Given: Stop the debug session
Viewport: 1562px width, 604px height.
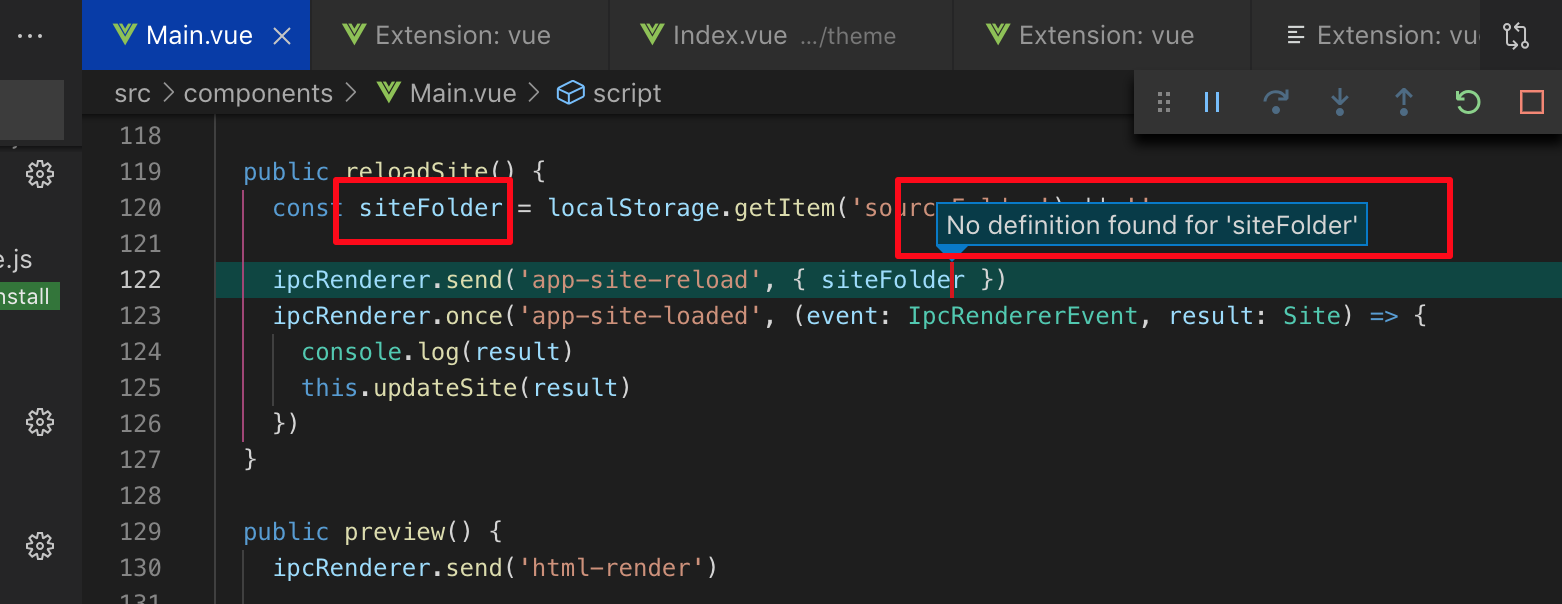Looking at the screenshot, I should [1532, 102].
